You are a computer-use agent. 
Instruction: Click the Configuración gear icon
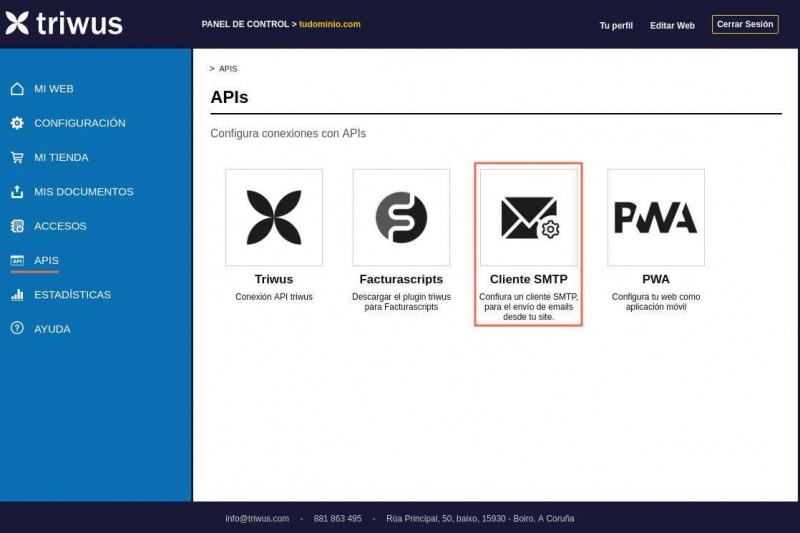coord(17,123)
